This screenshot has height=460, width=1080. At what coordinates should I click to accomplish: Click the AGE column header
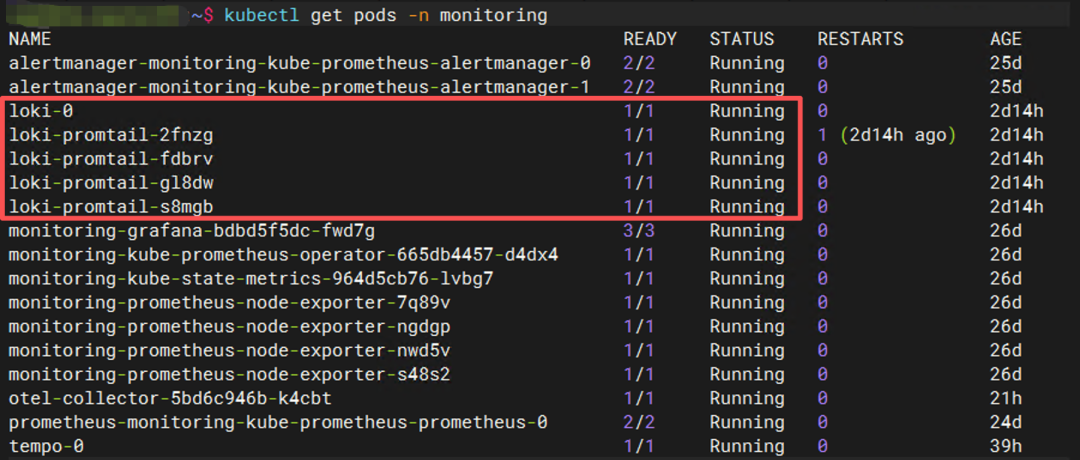tap(1006, 39)
